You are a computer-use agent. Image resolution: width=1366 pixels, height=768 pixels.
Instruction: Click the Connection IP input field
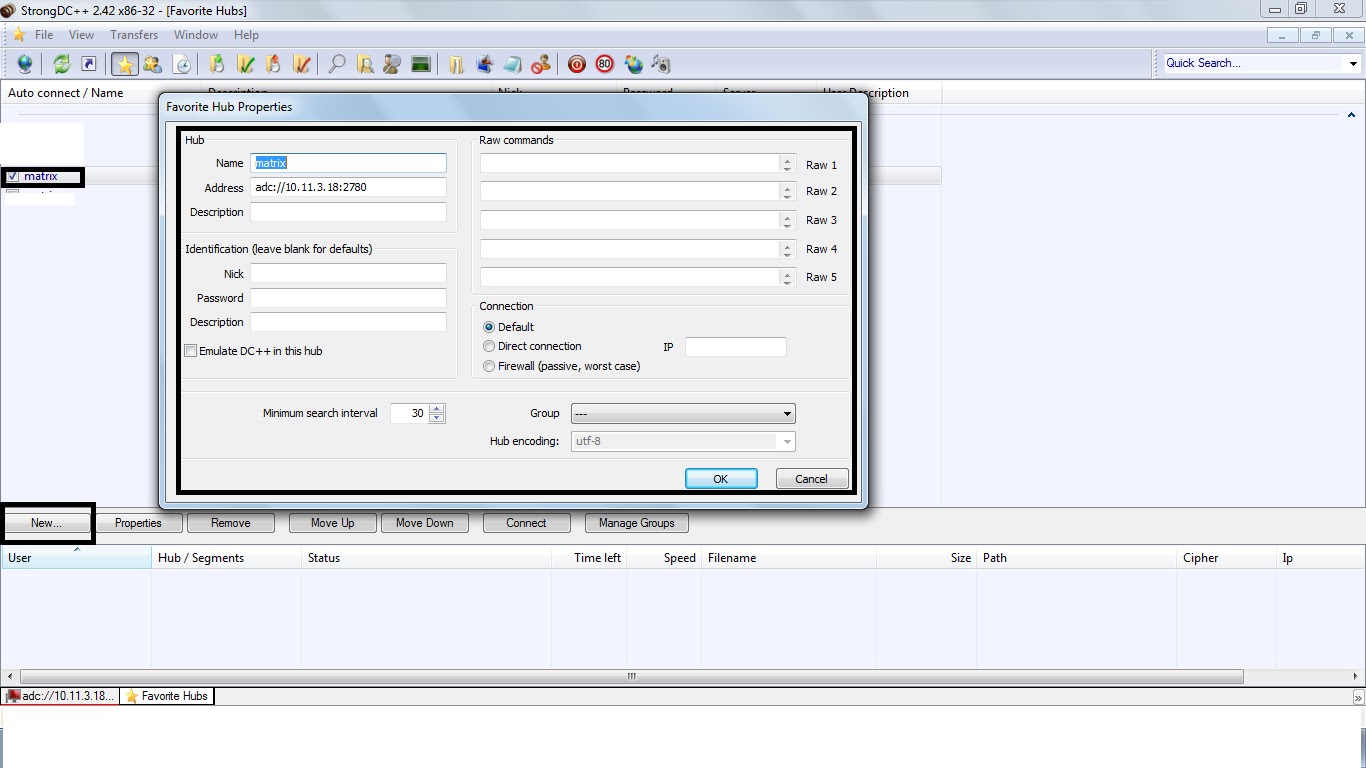(x=736, y=347)
